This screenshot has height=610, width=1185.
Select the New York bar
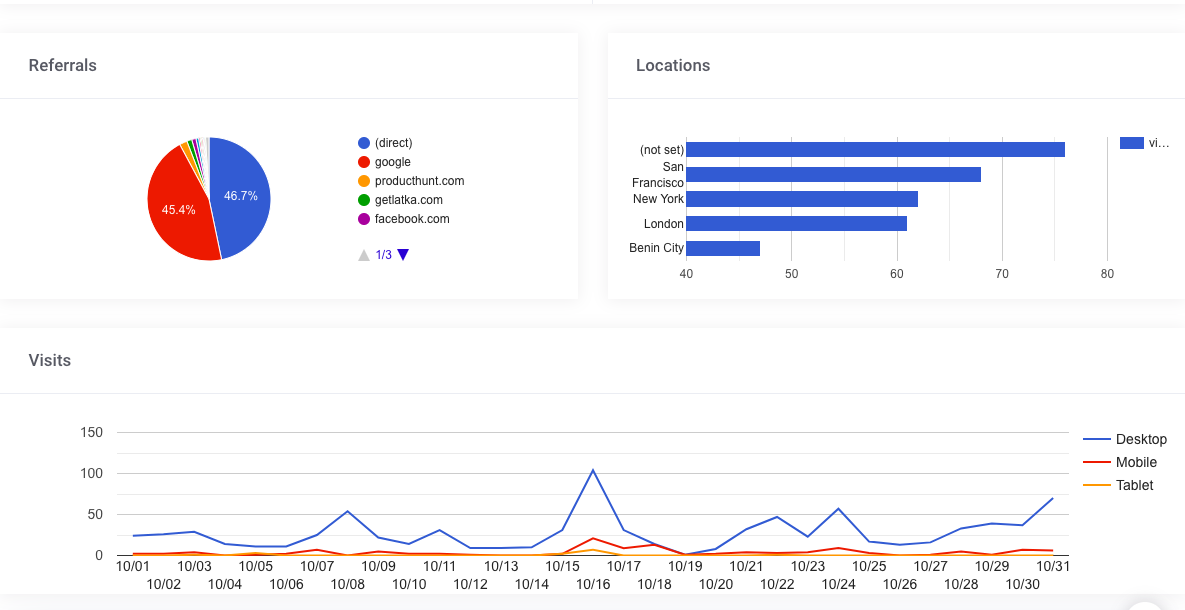coord(801,199)
